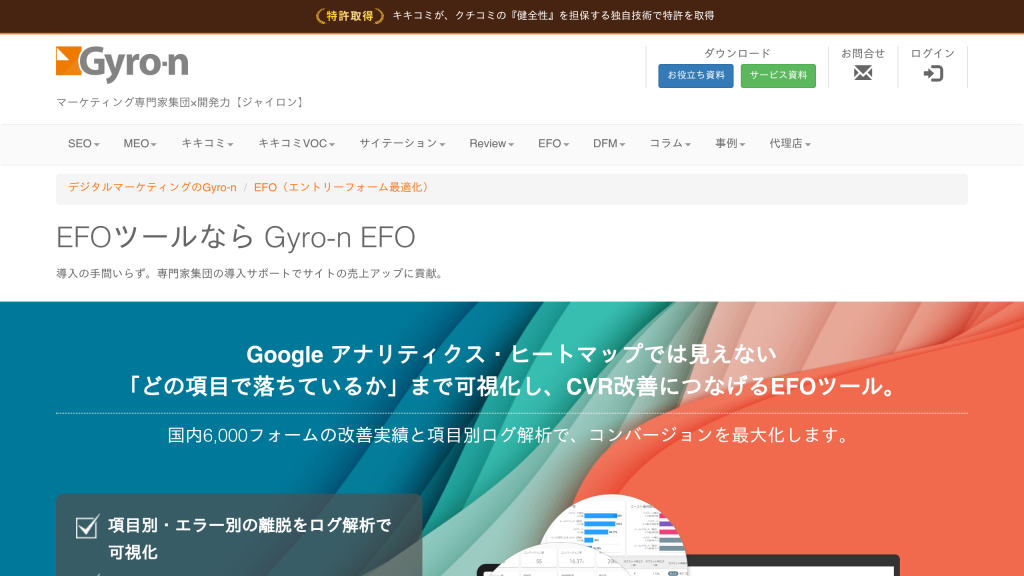1024x576 pixels.
Task: Click the 国内6,000フォームの改善実績 subtitle text
Action: pyautogui.click(x=509, y=435)
